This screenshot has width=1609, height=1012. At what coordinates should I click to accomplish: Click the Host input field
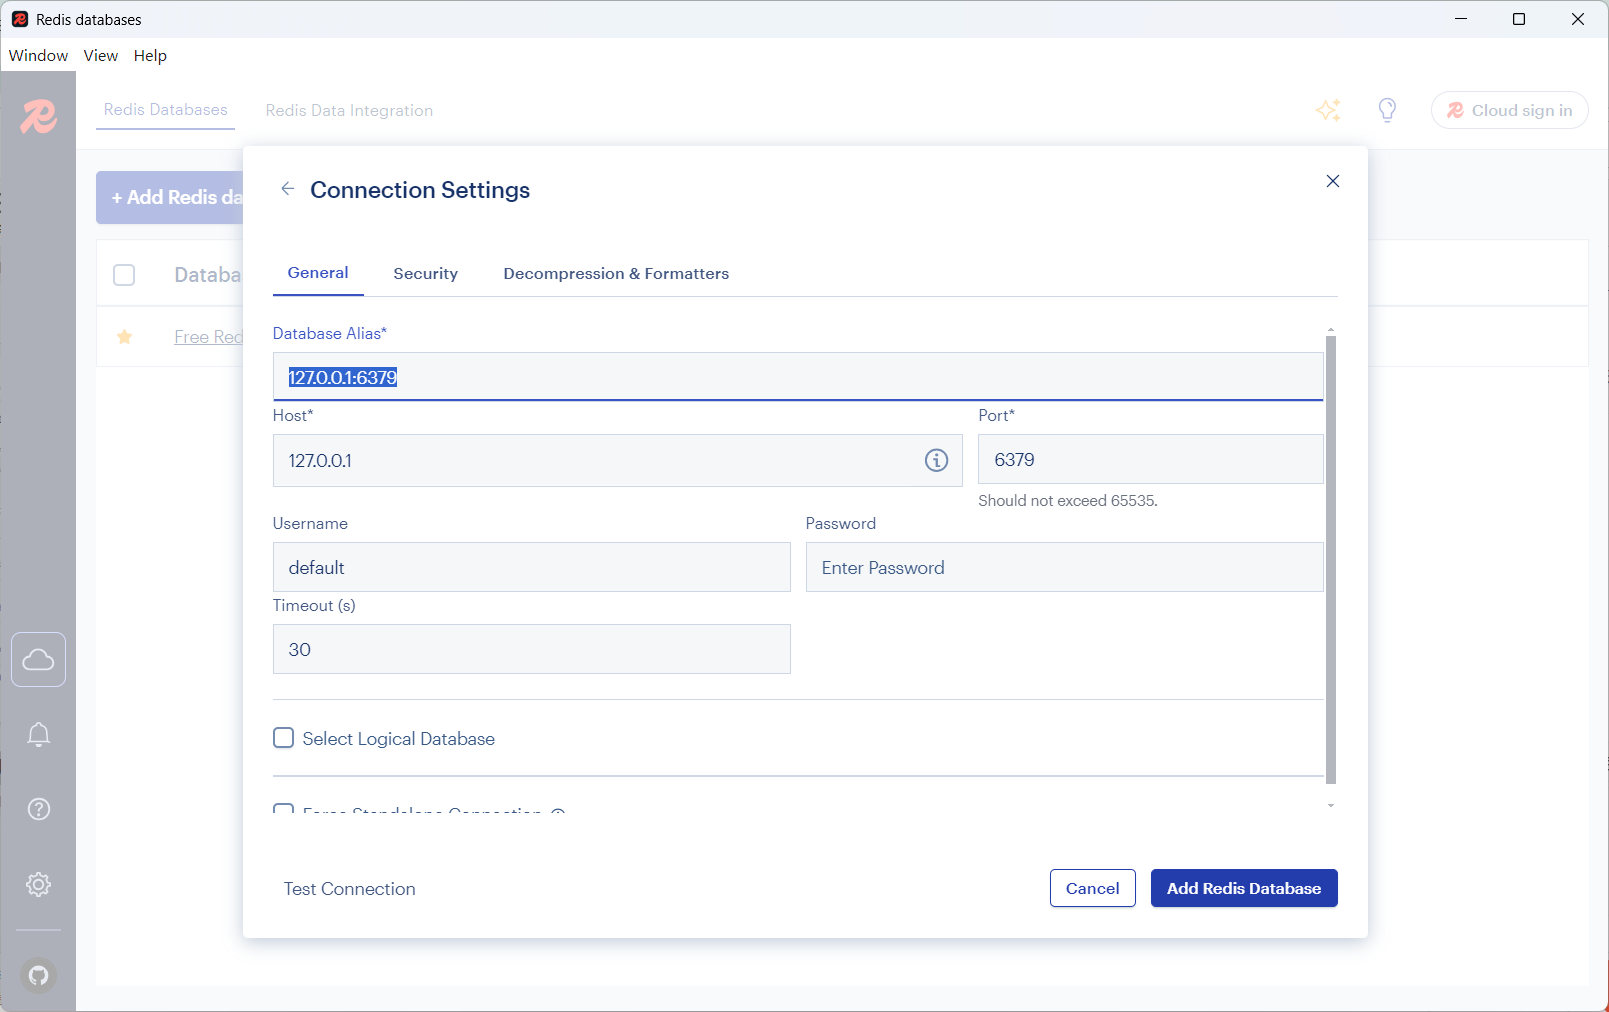[x=617, y=460]
